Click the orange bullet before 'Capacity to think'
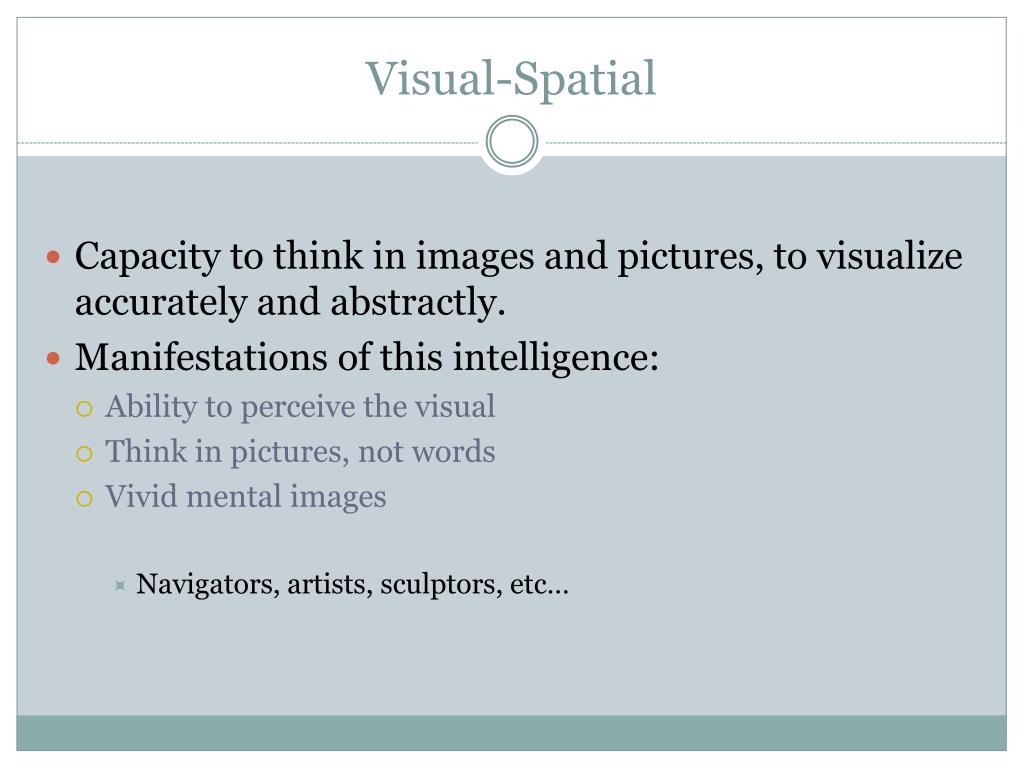 click(x=54, y=257)
